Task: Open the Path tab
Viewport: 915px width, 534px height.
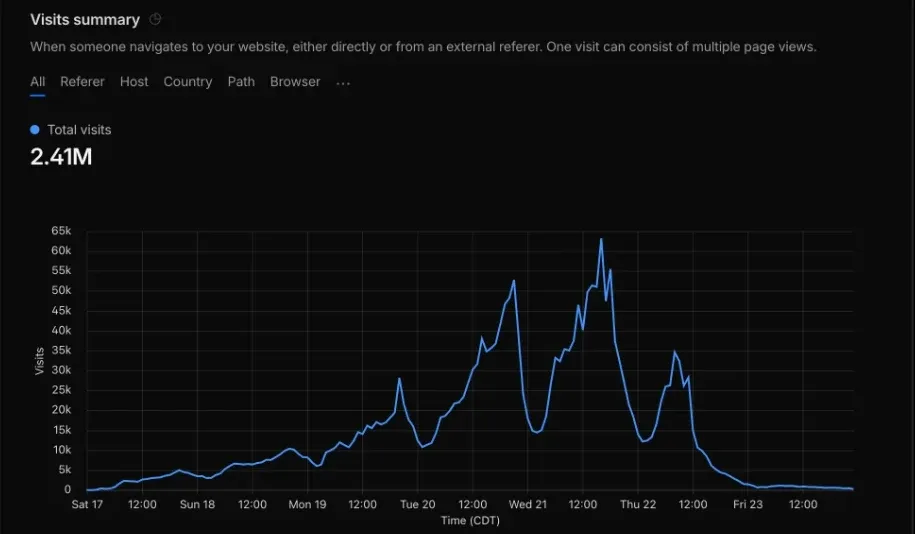Action: tap(241, 82)
